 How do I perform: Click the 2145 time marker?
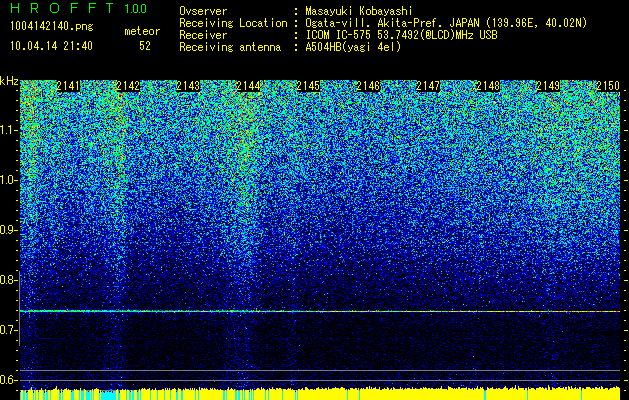coord(308,86)
